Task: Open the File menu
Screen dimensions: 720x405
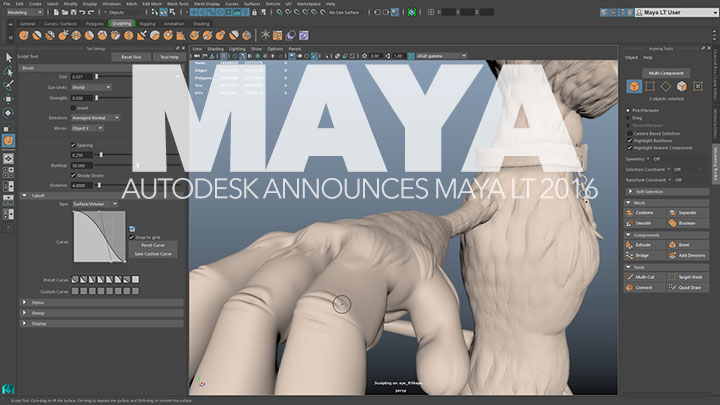Action: (x=6, y=4)
